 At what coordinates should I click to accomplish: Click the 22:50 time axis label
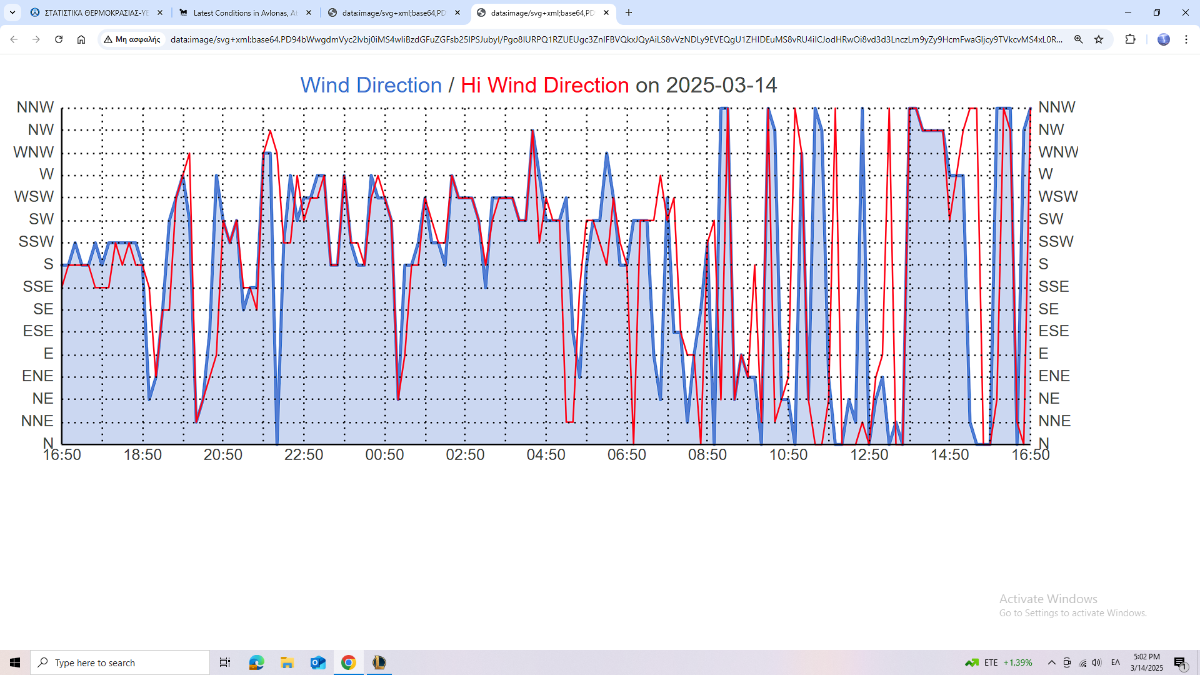click(x=304, y=455)
